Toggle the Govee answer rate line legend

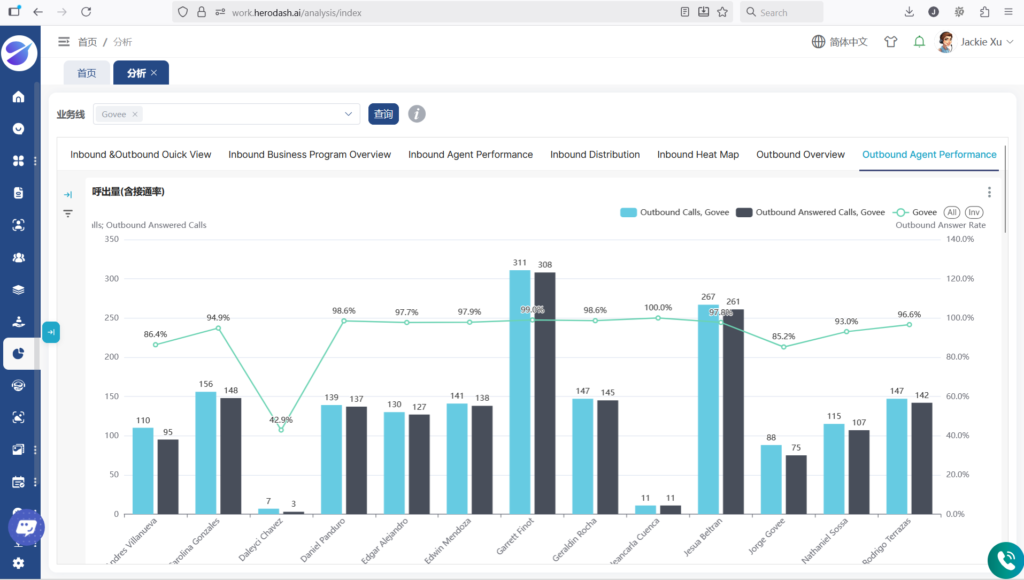click(915, 212)
